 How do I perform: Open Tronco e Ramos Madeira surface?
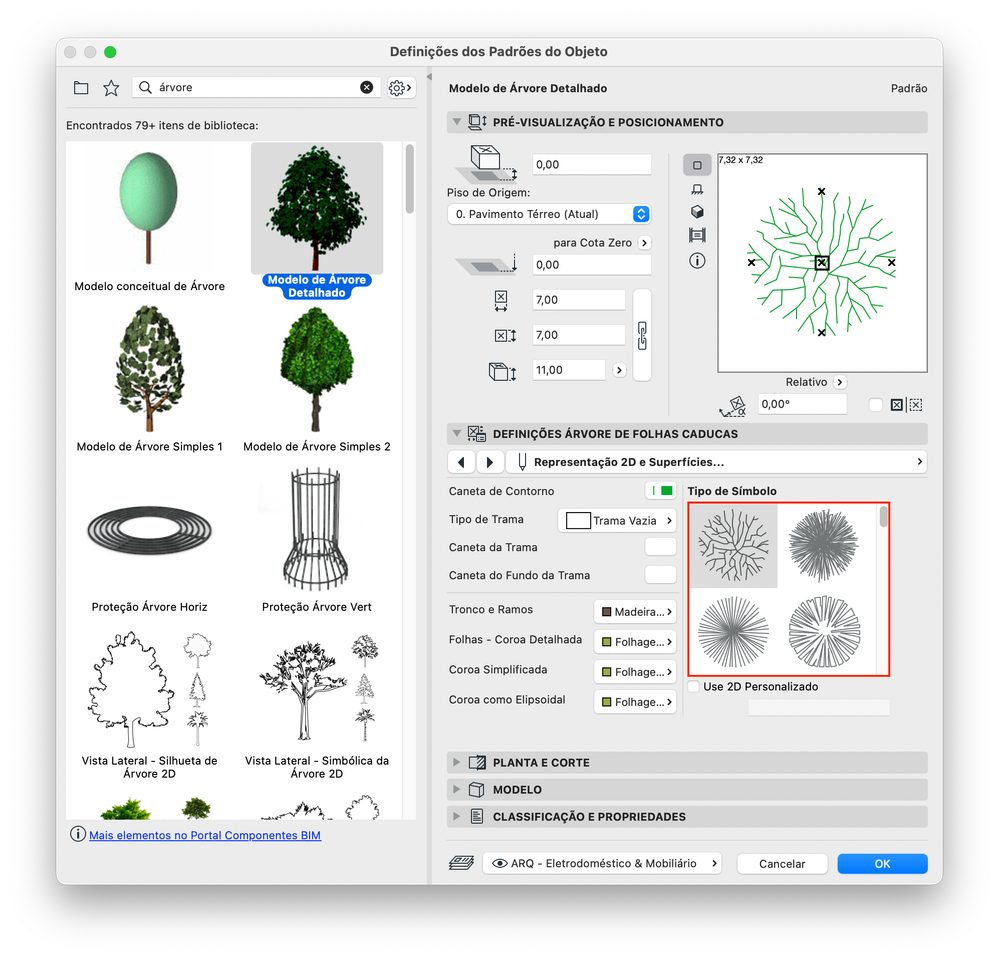635,612
